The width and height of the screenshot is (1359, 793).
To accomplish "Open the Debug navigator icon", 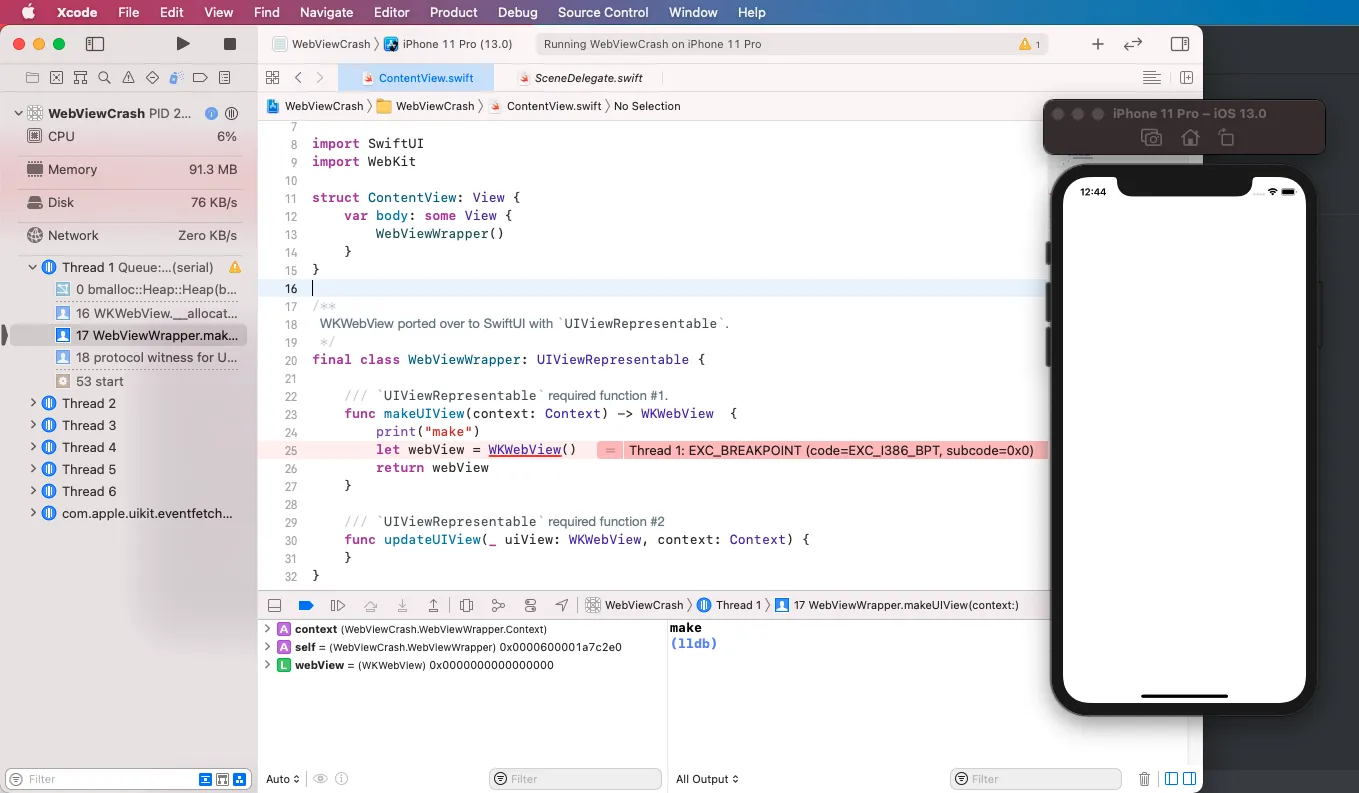I will pyautogui.click(x=176, y=78).
